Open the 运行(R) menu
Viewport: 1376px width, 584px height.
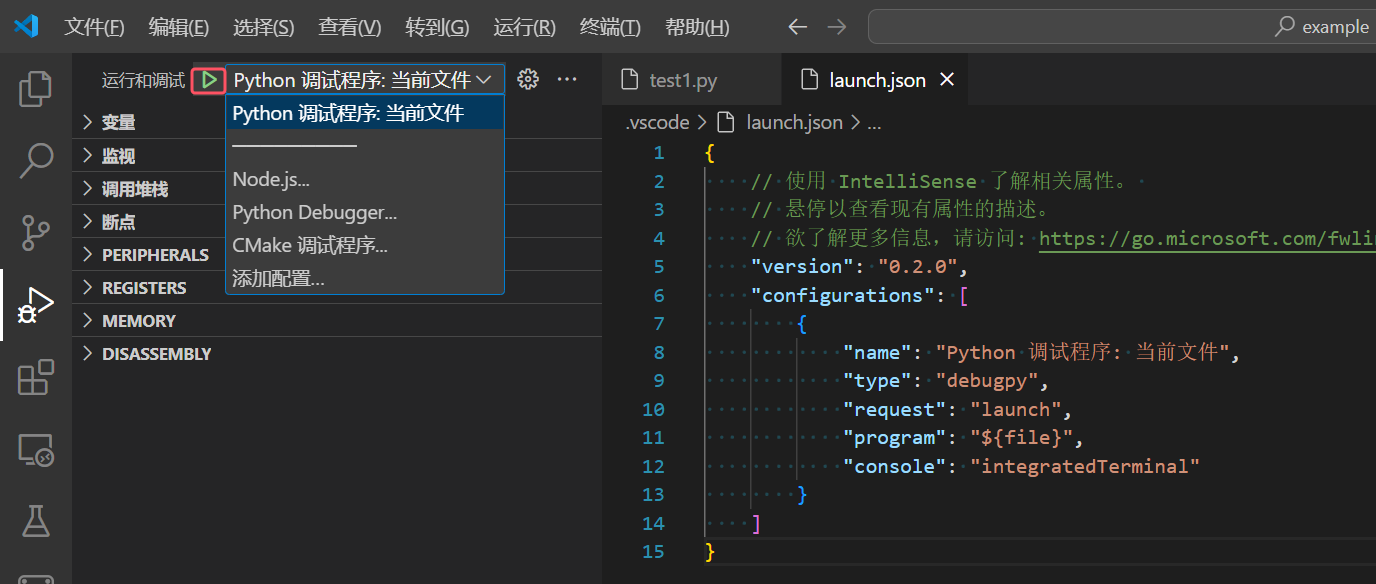point(525,27)
